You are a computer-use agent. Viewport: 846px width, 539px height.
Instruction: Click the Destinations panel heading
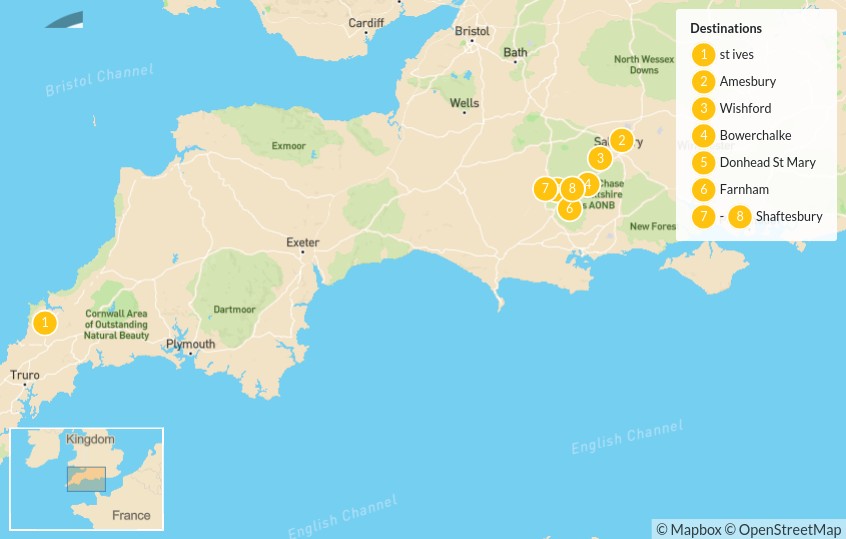[726, 29]
